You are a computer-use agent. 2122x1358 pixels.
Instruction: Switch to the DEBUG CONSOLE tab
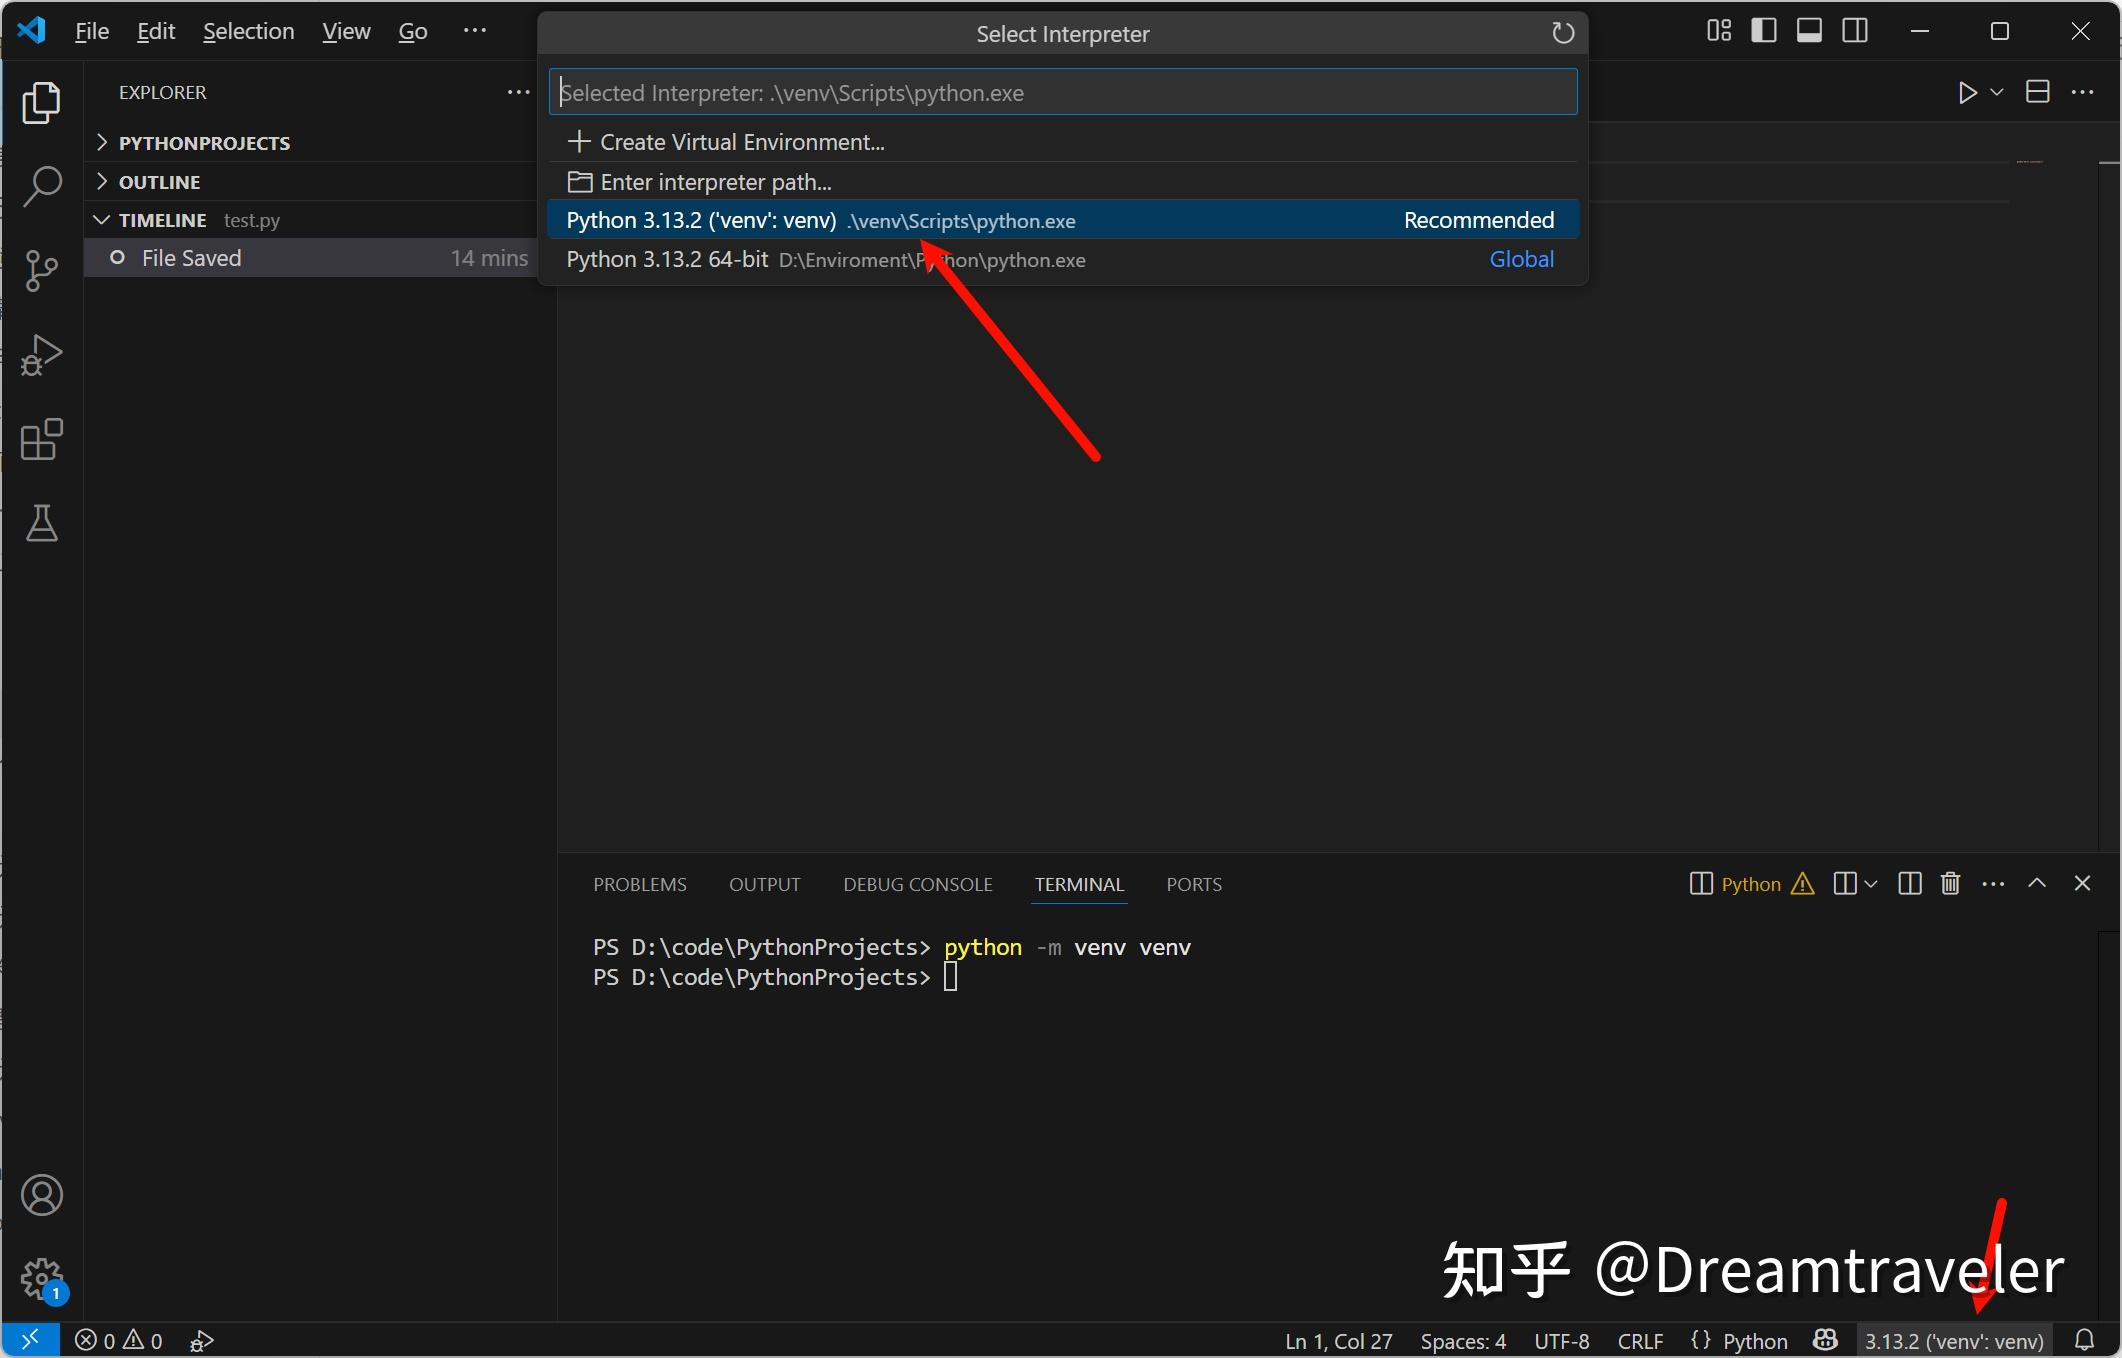click(x=916, y=884)
